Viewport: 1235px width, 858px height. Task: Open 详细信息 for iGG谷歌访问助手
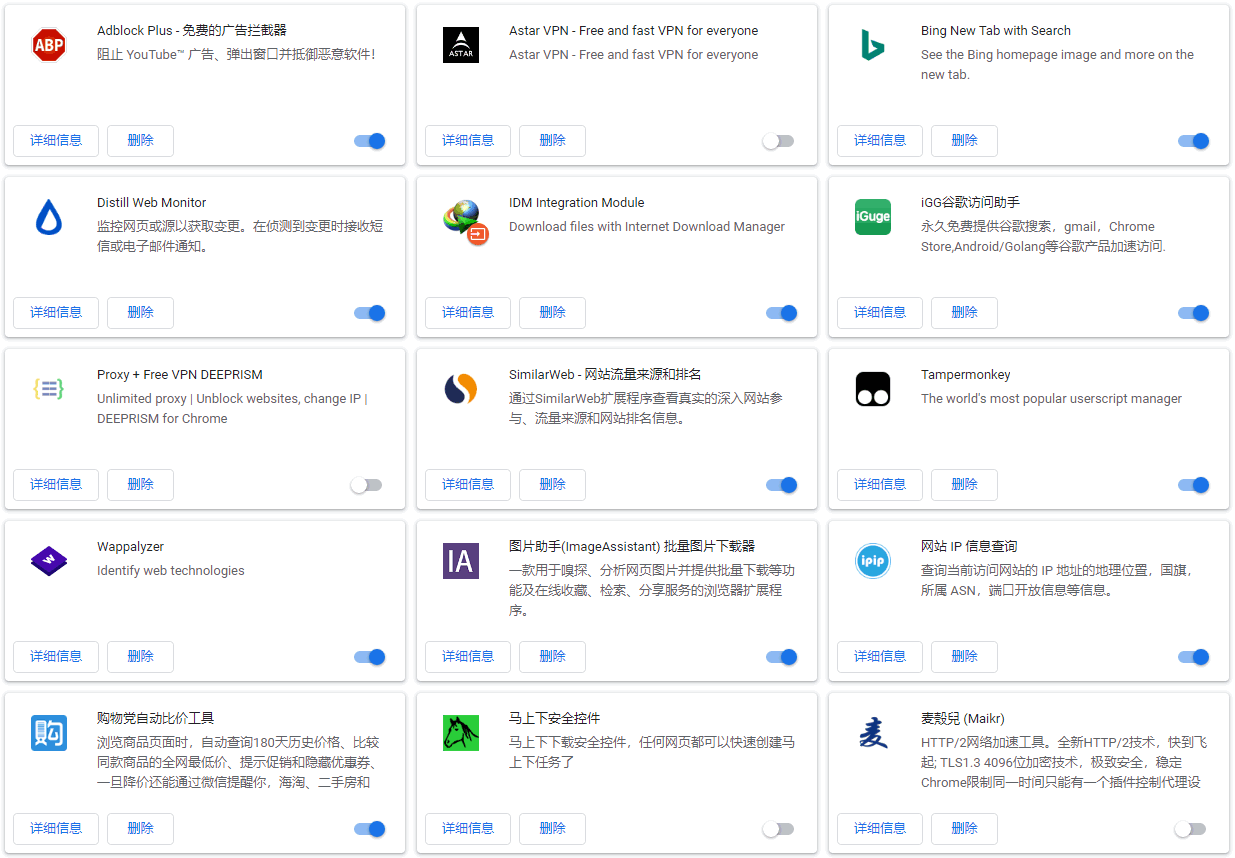(x=880, y=313)
